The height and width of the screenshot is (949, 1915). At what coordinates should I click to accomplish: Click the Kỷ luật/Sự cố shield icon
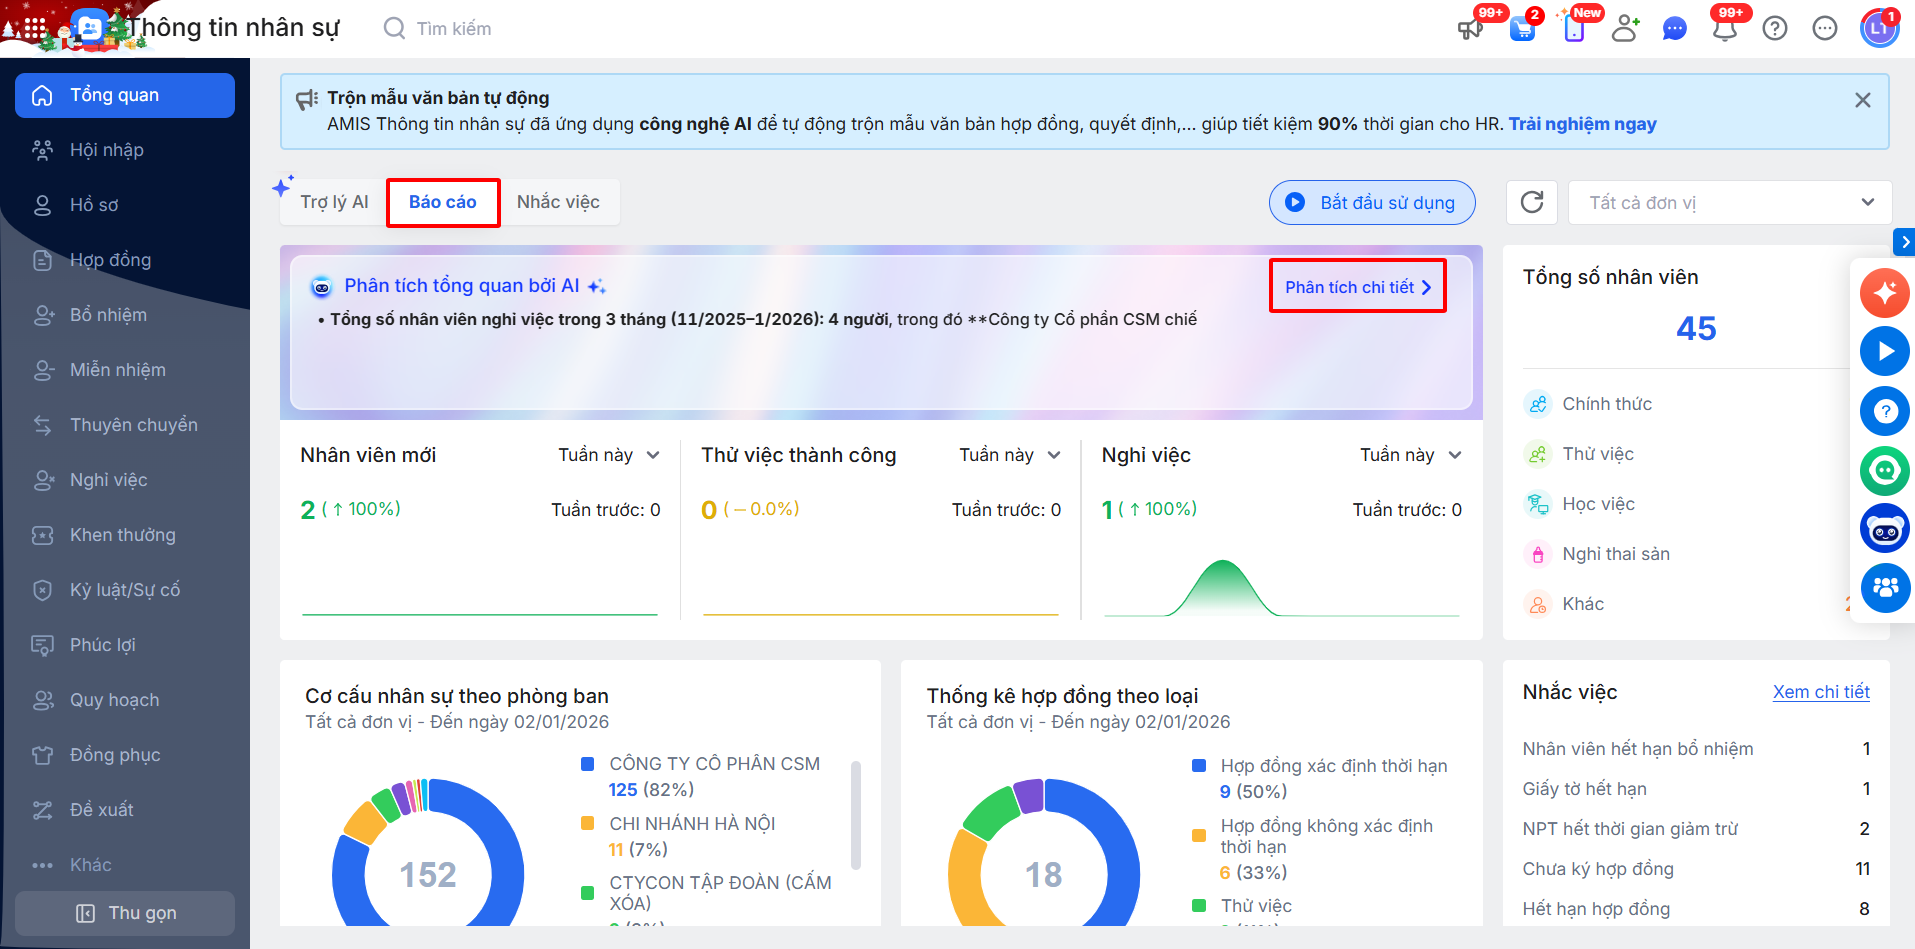tap(43, 590)
